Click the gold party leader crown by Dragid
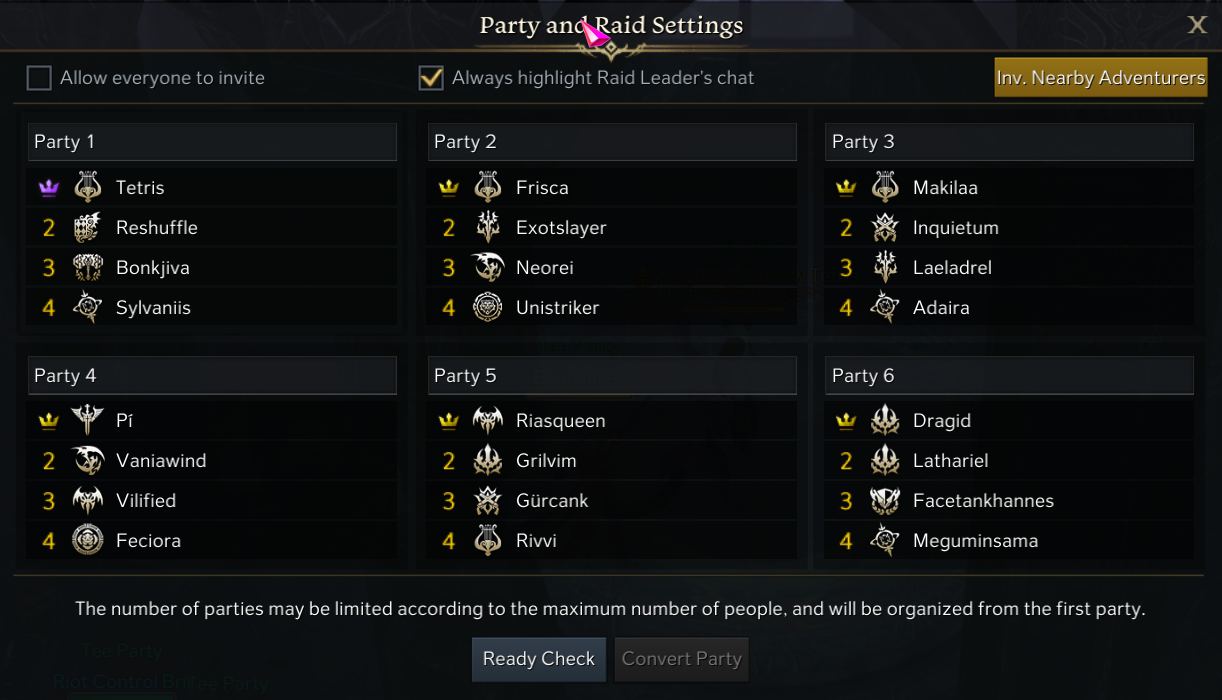The width and height of the screenshot is (1222, 700). point(846,421)
